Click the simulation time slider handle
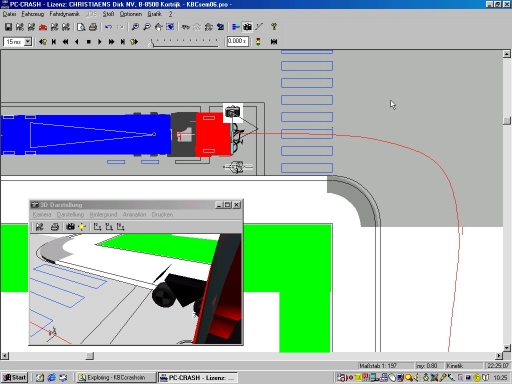 [151, 43]
